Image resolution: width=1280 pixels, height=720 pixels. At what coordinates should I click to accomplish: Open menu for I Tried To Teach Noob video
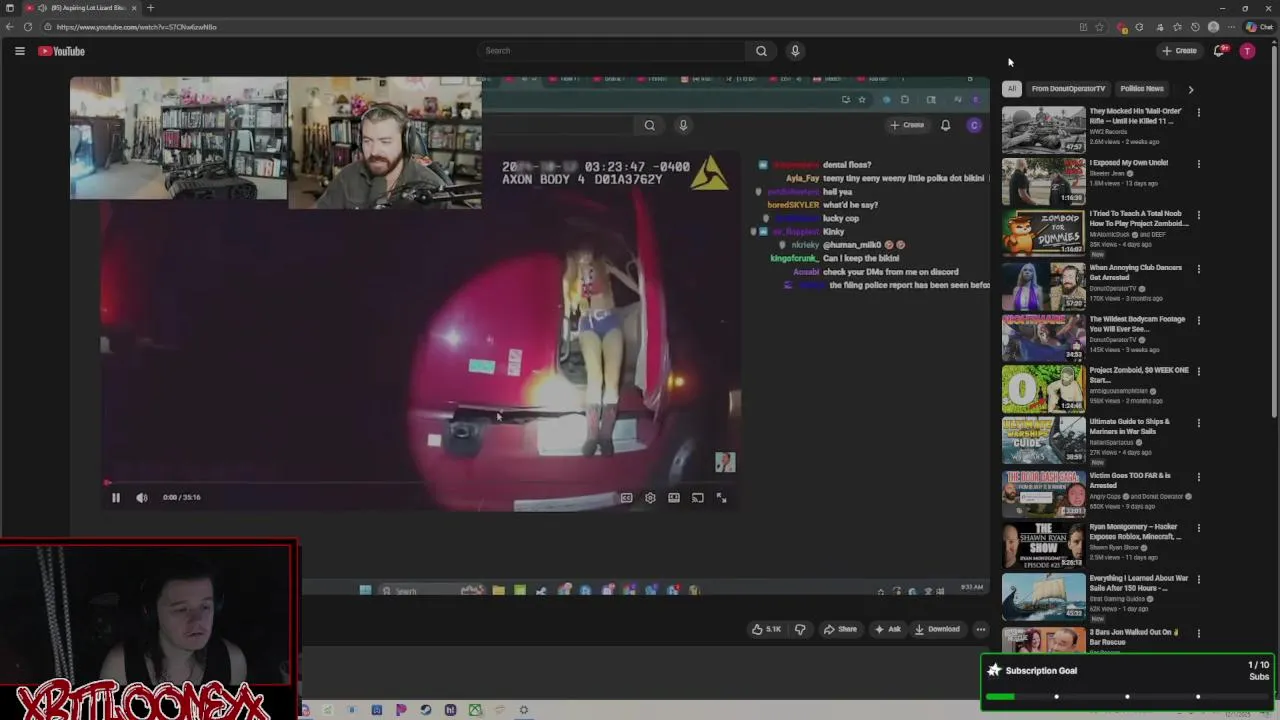tap(1199, 215)
